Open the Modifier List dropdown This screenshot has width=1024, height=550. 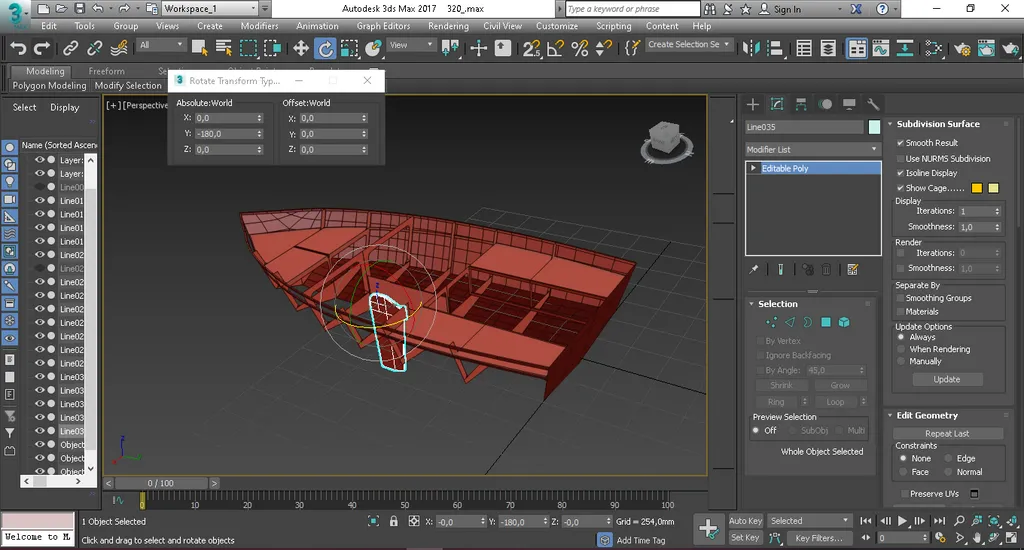pyautogui.click(x=812, y=149)
